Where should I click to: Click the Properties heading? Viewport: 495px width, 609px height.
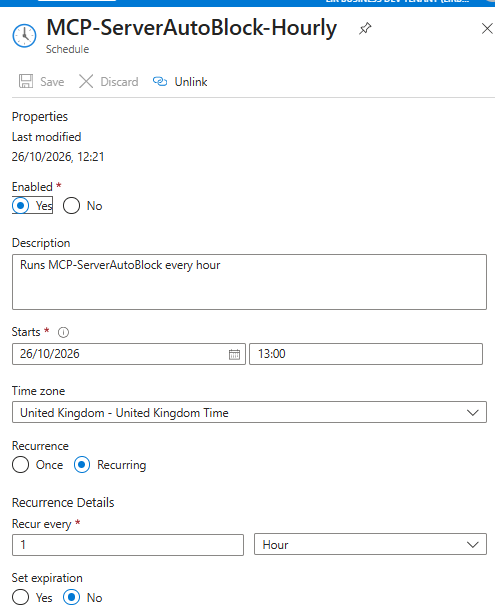tap(40, 117)
